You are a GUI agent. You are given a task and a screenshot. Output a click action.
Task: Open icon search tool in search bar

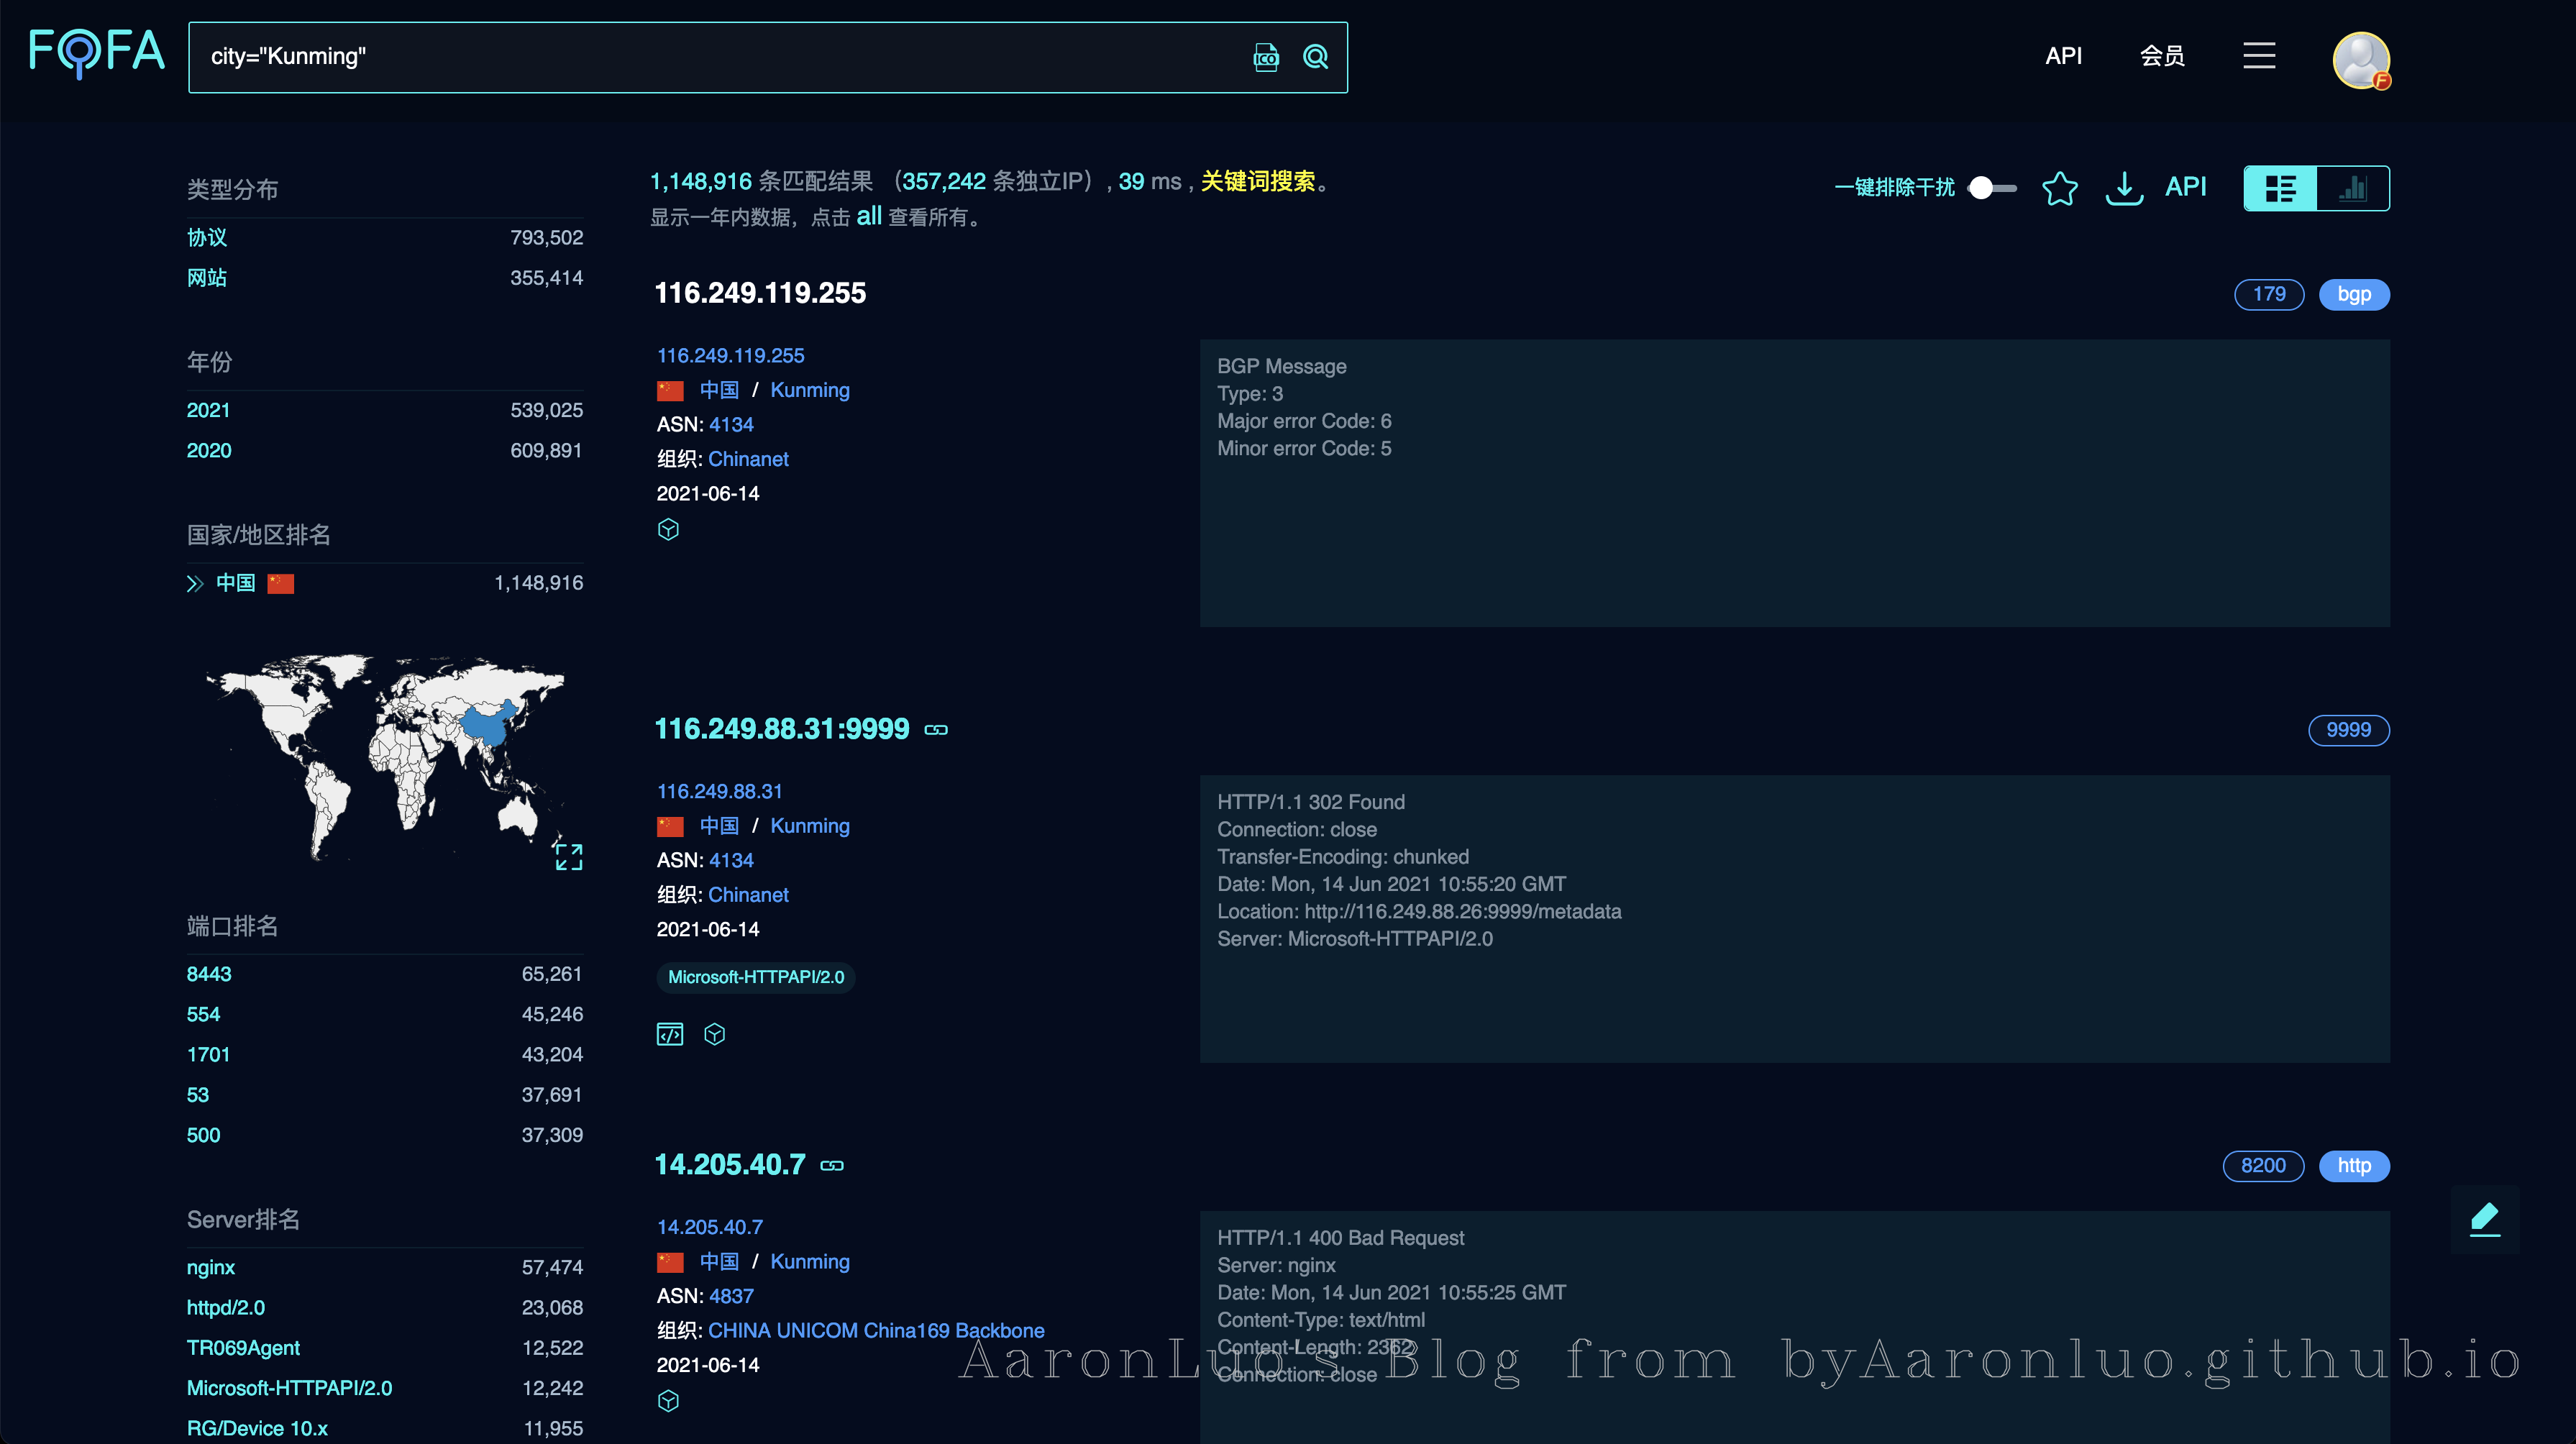point(1266,57)
